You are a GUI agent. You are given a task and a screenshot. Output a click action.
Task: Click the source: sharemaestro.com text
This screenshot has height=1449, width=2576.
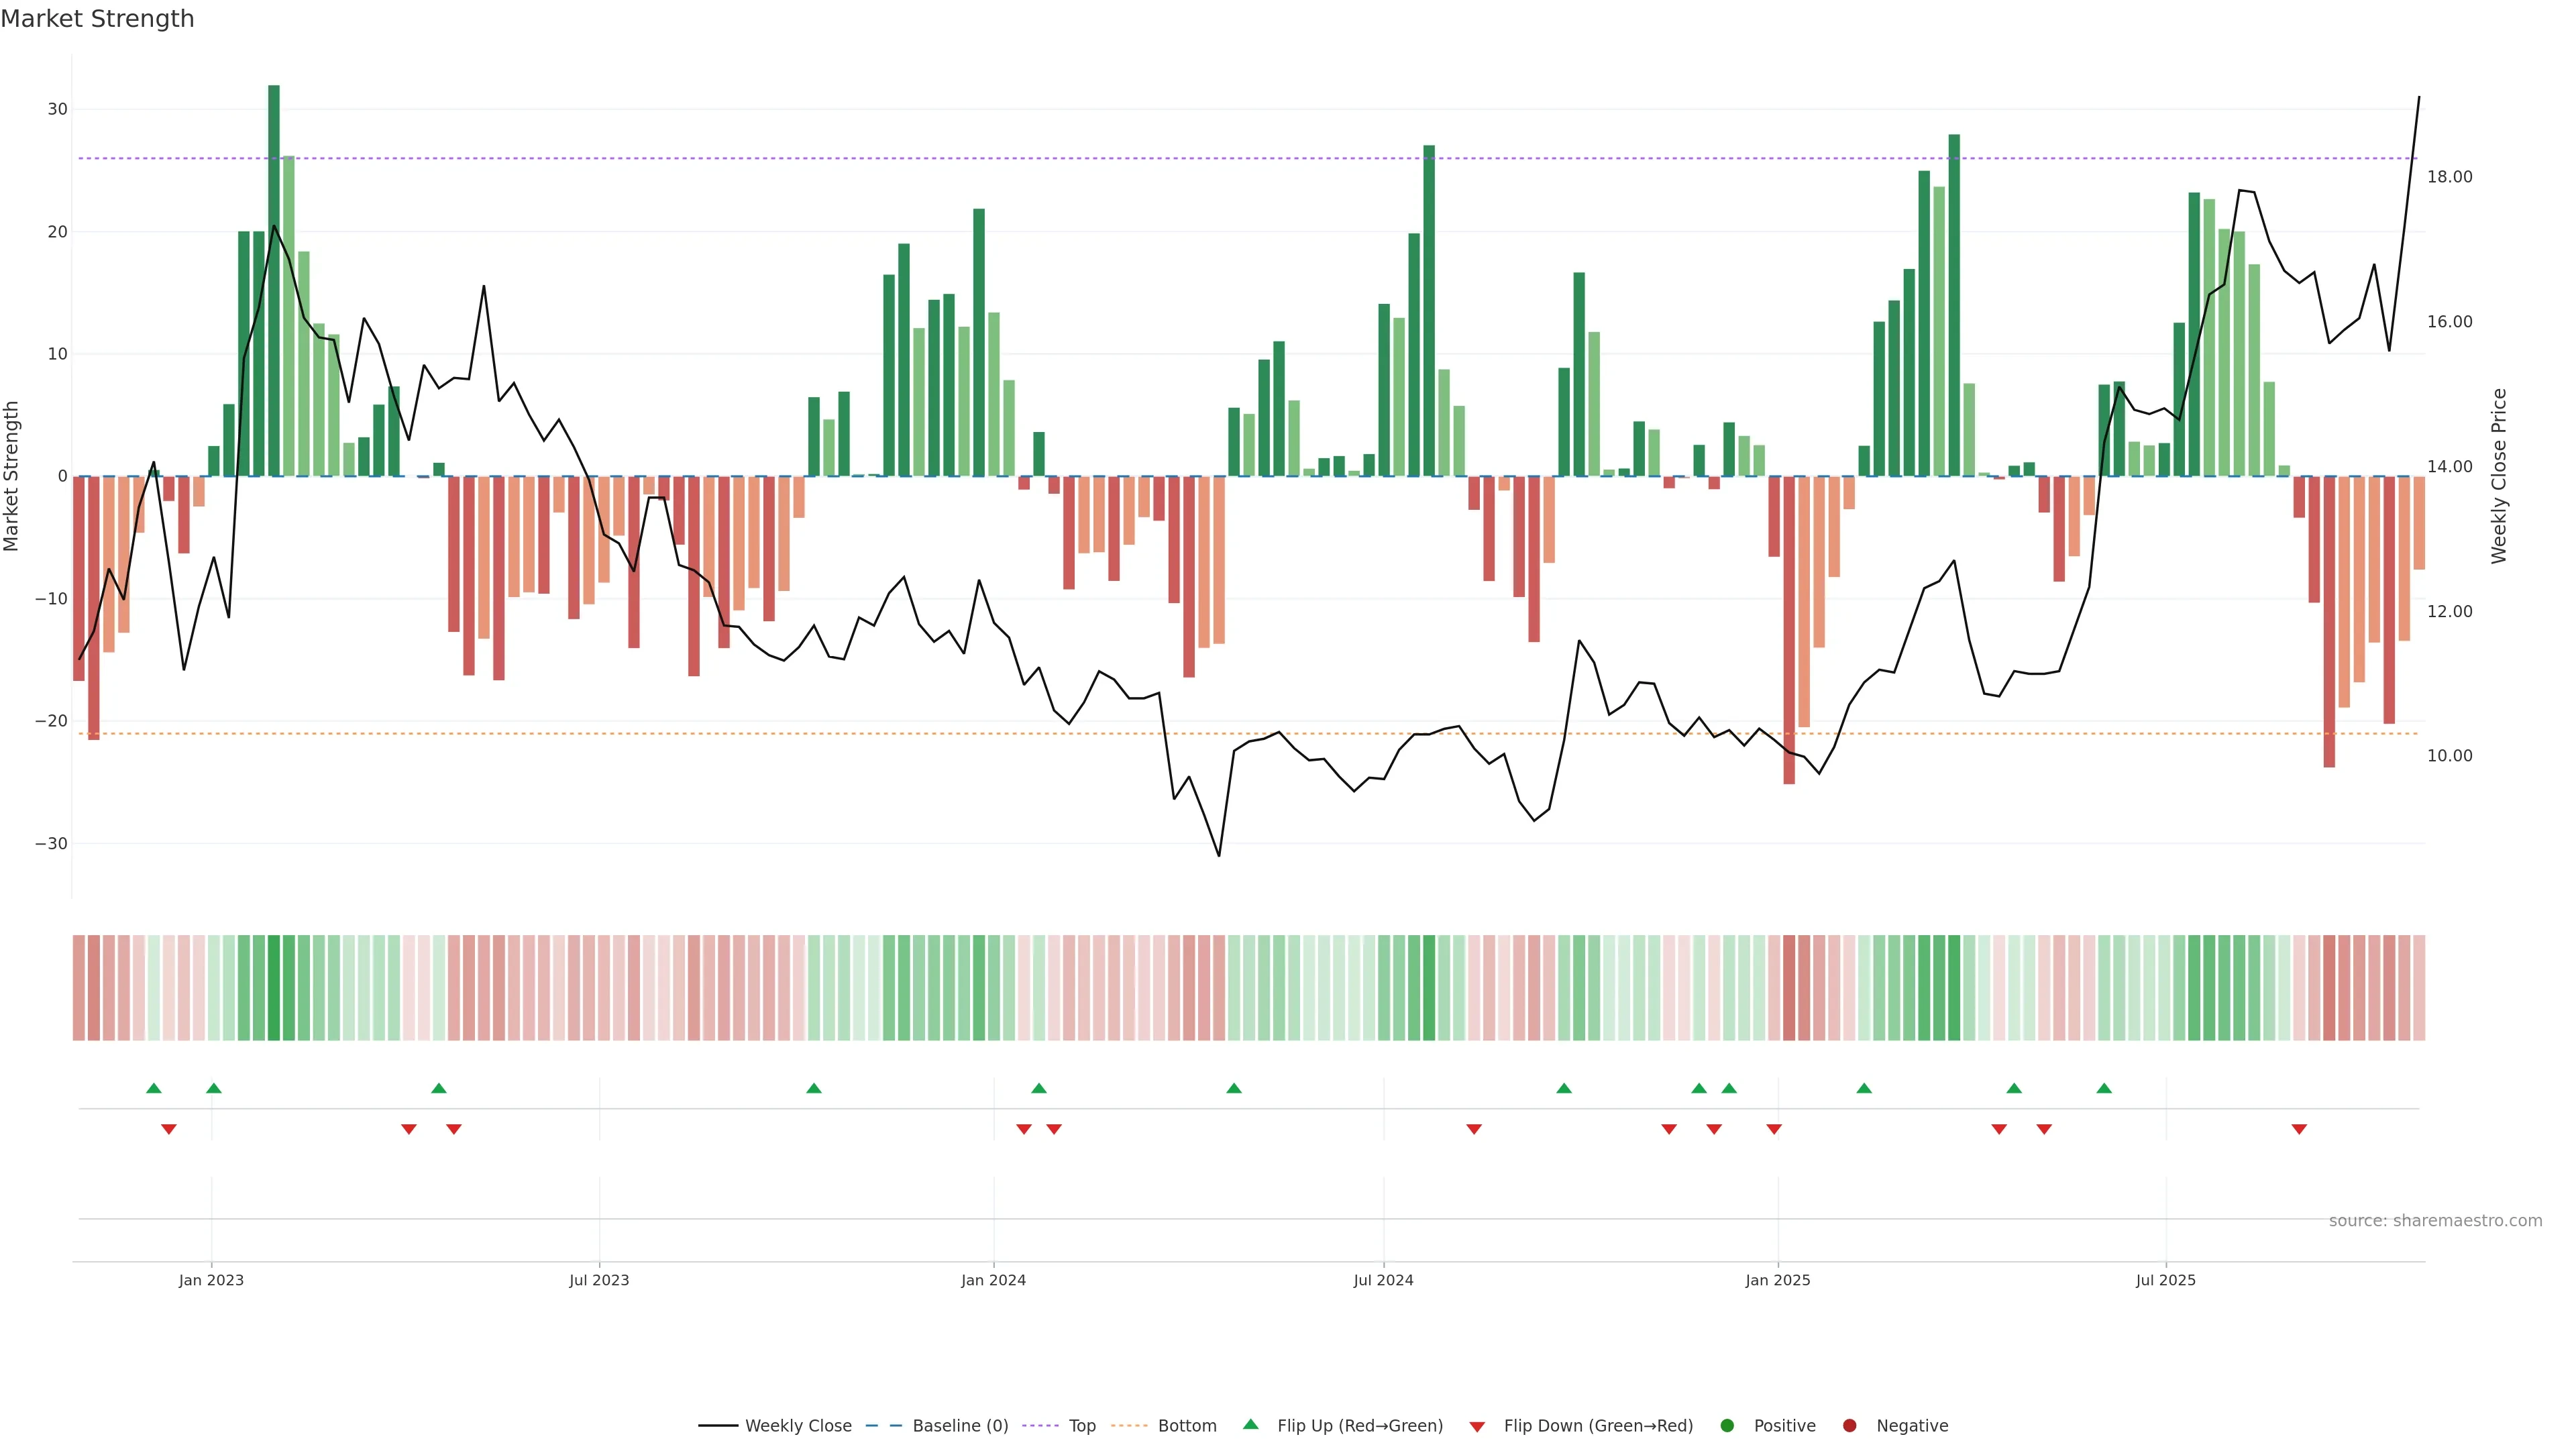point(2435,1220)
